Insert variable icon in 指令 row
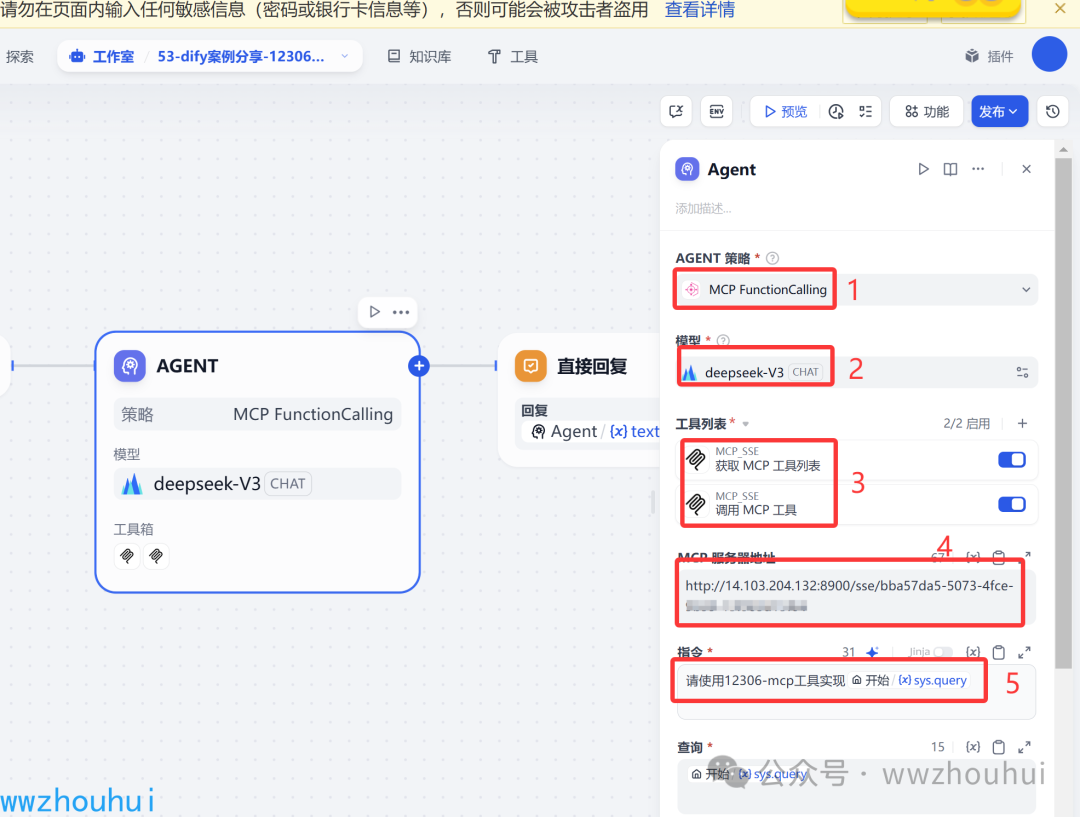 pos(973,652)
